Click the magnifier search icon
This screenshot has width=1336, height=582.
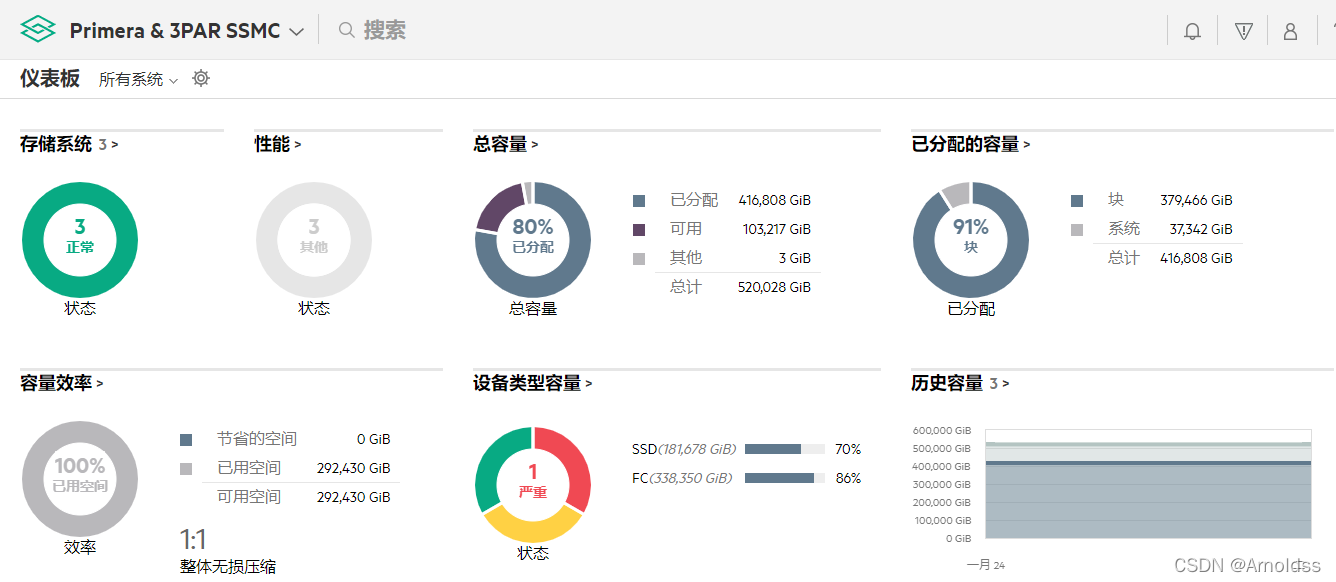pyautogui.click(x=347, y=30)
